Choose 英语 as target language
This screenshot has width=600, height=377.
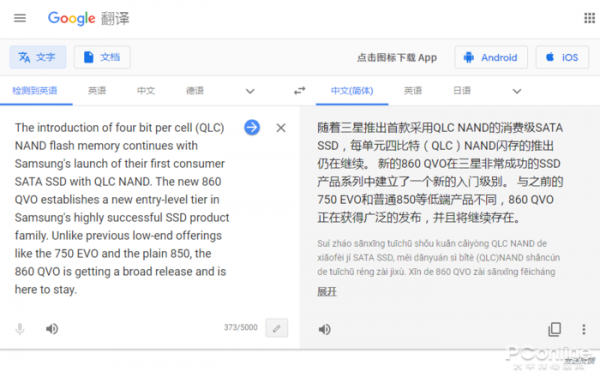(x=413, y=91)
